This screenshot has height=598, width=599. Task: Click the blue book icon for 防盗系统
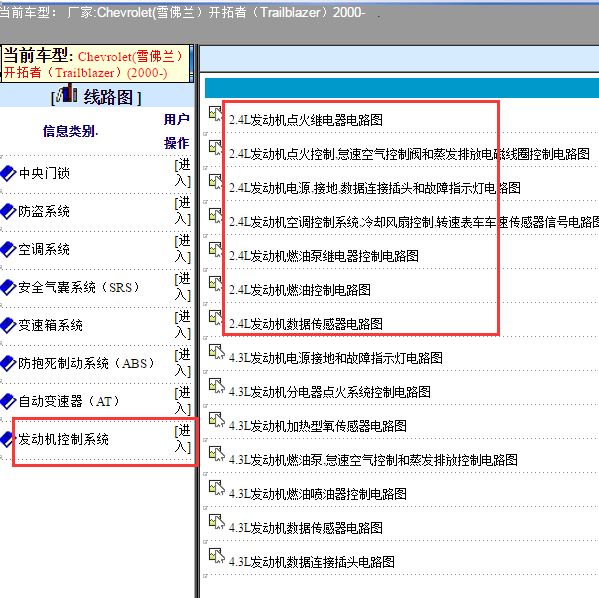8,211
